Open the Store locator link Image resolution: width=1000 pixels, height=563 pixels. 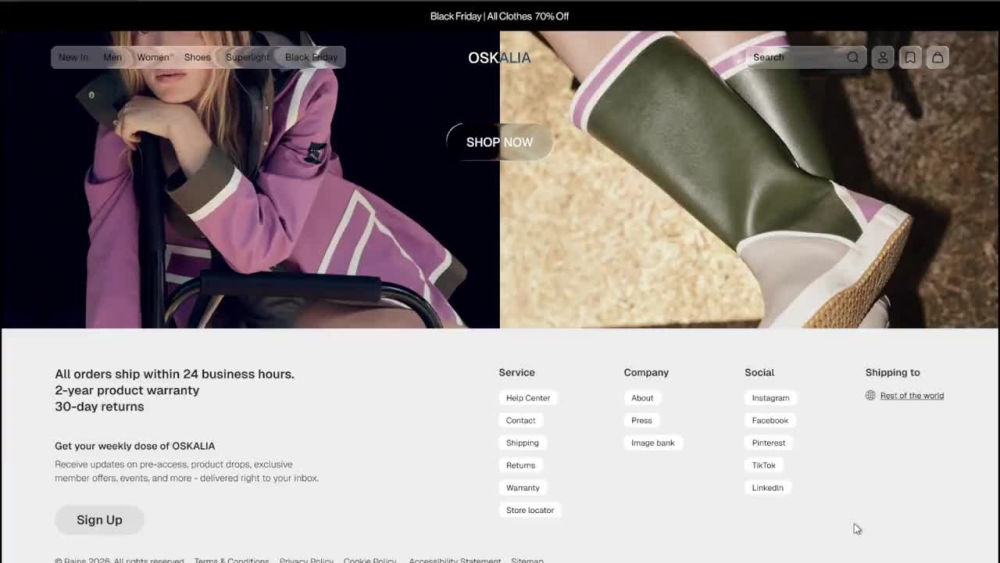[x=530, y=510]
